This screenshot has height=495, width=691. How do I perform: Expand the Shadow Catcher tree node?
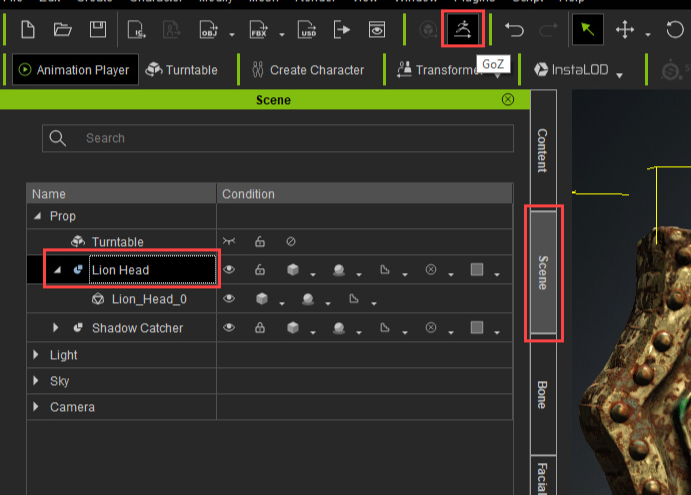coord(56,328)
